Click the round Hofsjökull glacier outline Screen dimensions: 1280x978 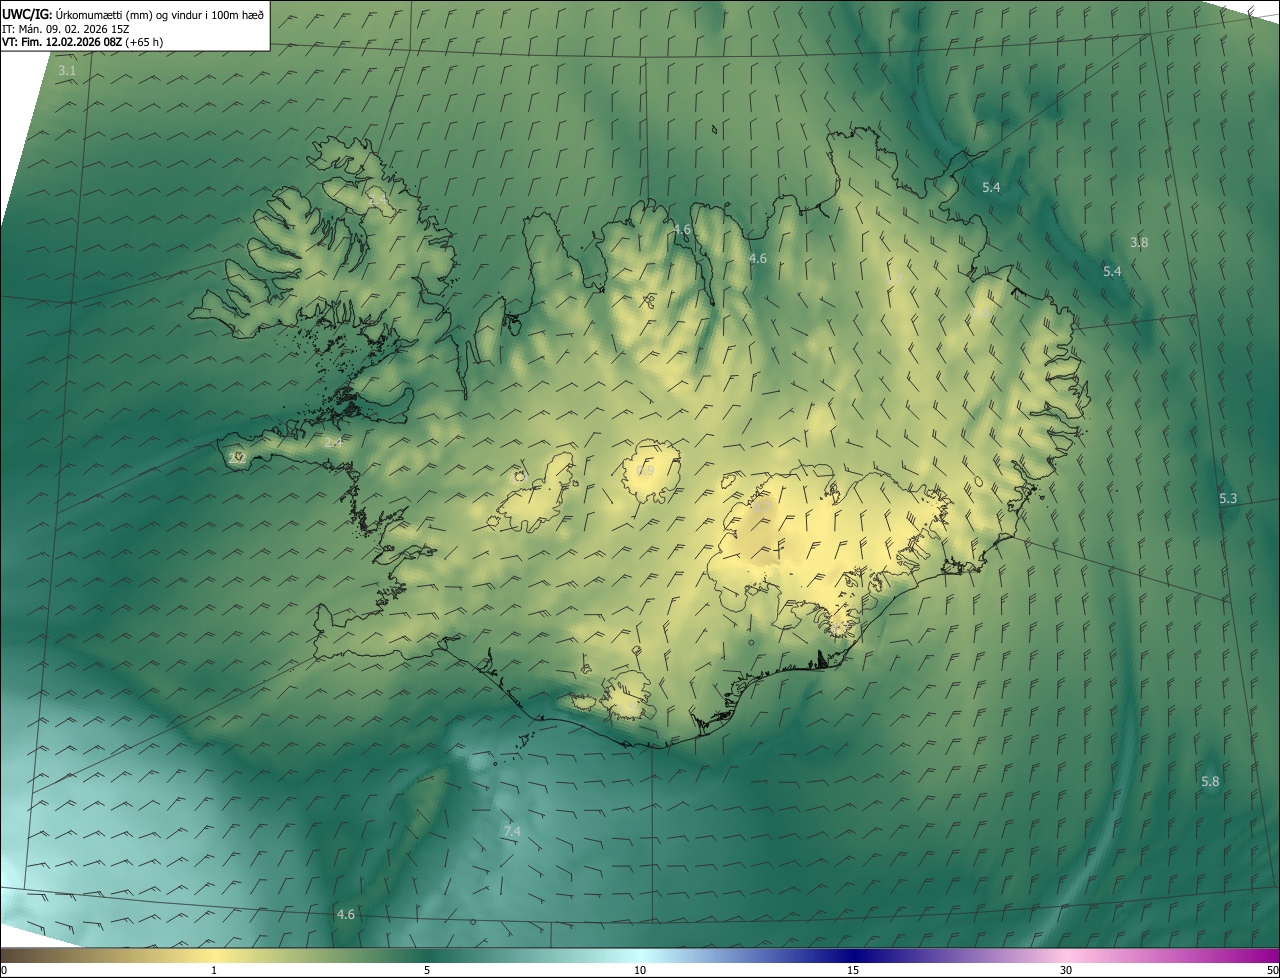tap(651, 470)
